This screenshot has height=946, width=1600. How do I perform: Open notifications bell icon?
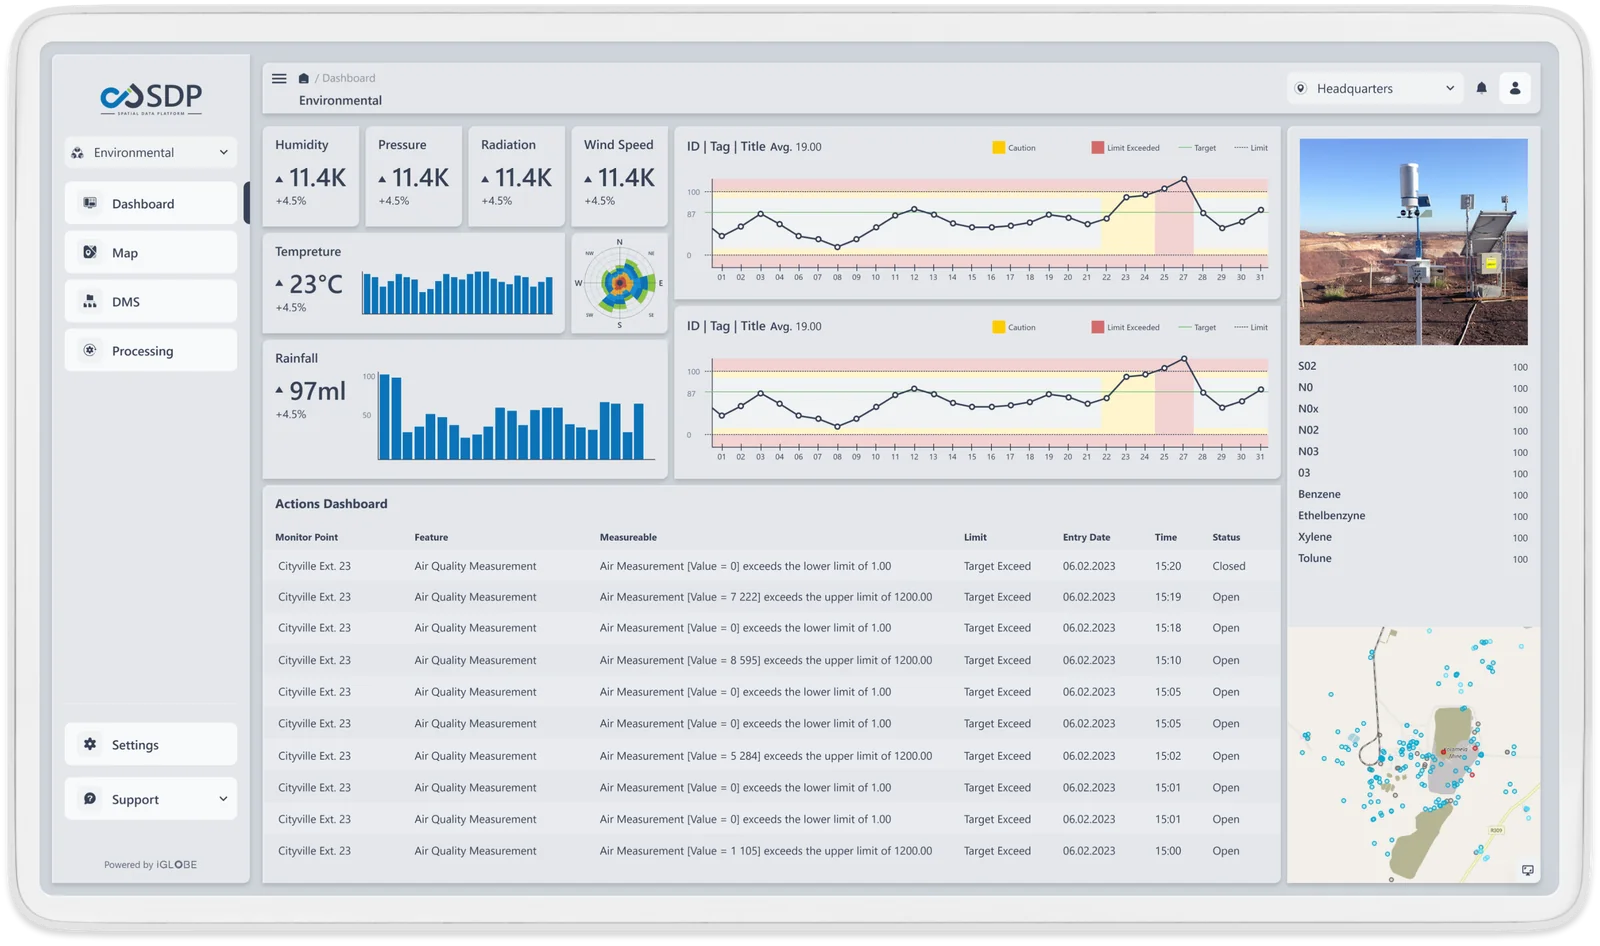click(1481, 88)
